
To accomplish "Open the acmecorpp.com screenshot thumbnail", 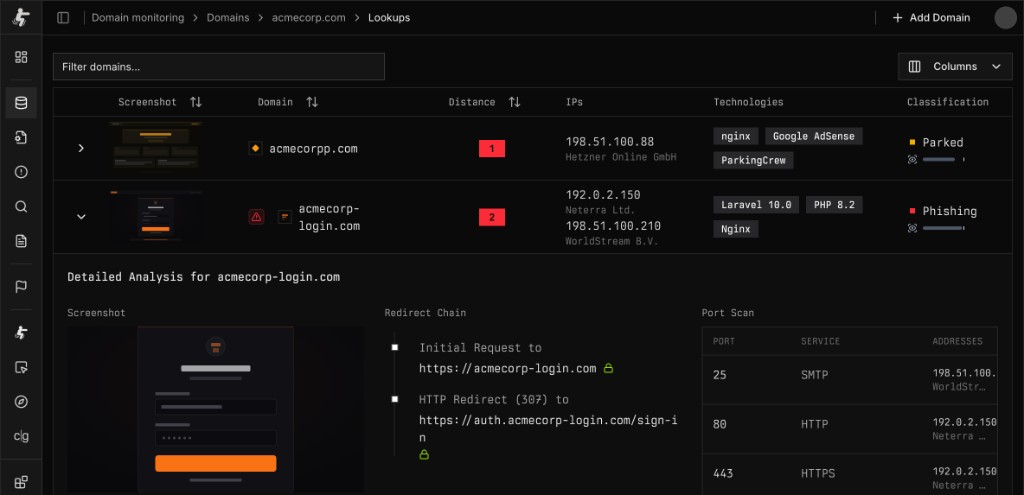I will (x=155, y=146).
